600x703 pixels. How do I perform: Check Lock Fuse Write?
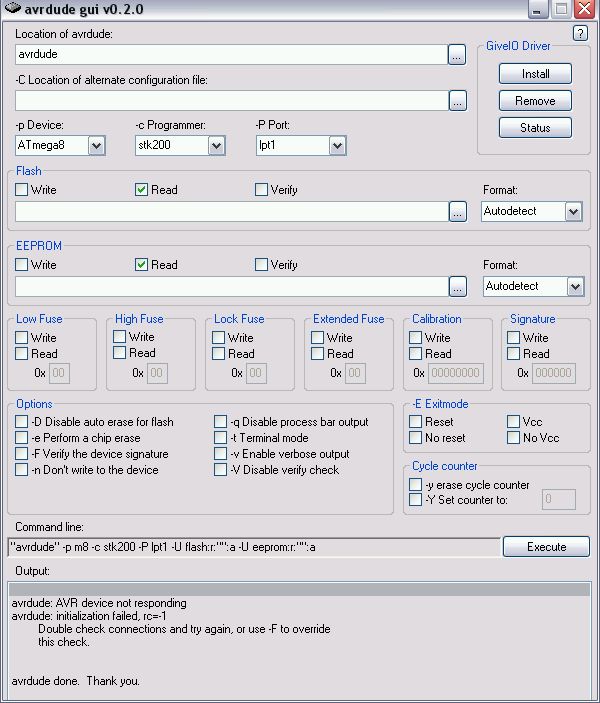218,337
